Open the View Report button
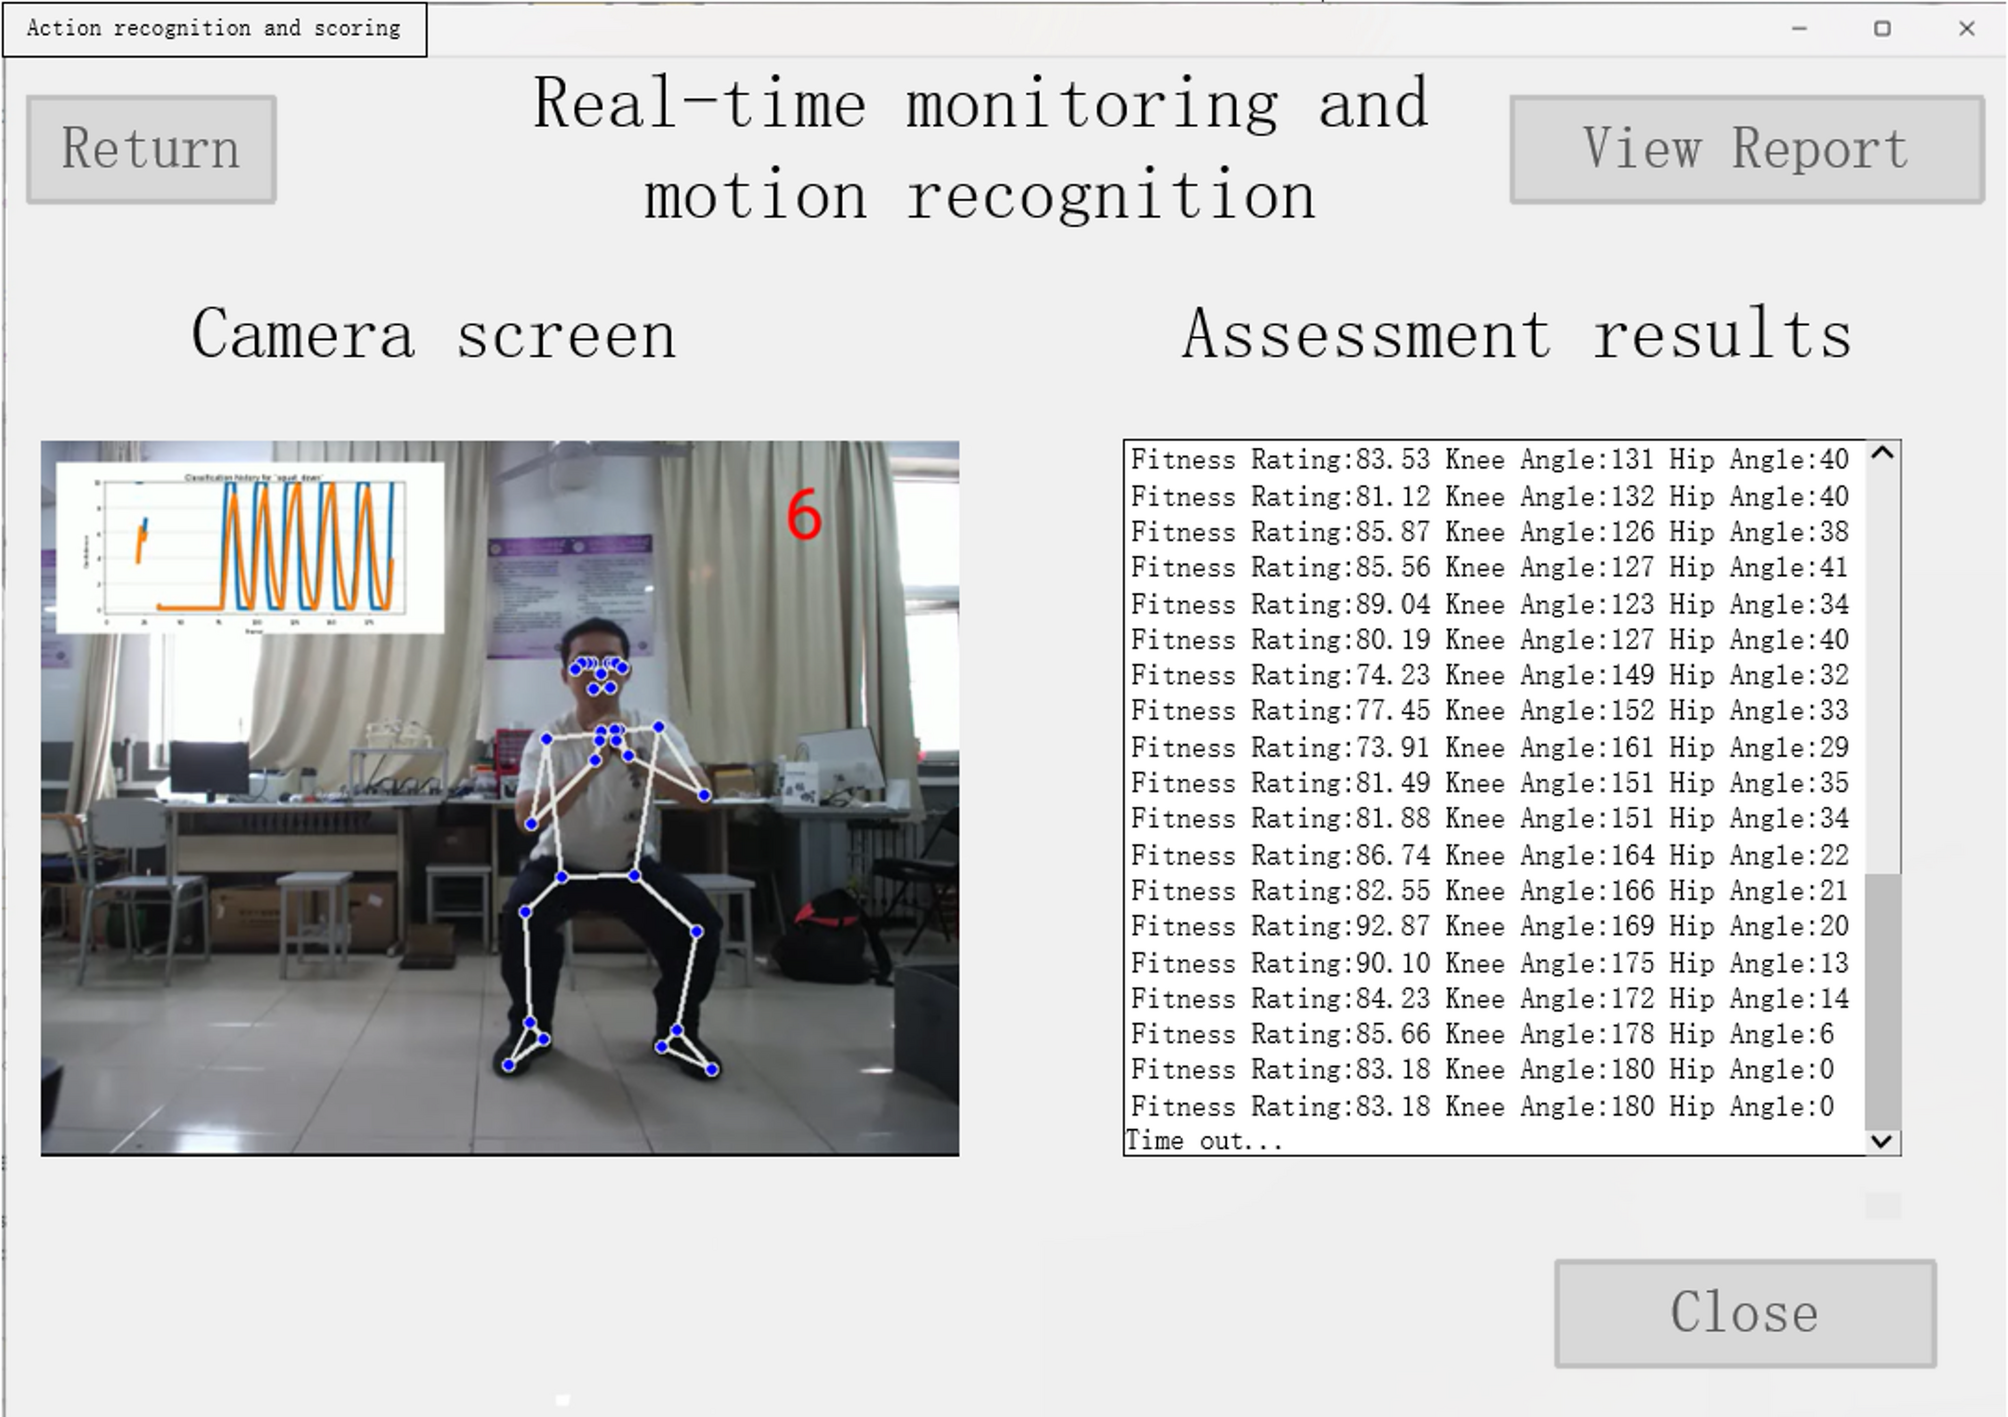The image size is (2008, 1417). point(1746,150)
